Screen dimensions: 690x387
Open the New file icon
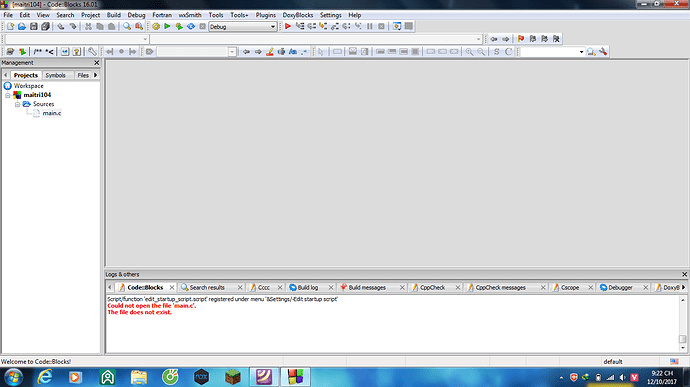10,26
